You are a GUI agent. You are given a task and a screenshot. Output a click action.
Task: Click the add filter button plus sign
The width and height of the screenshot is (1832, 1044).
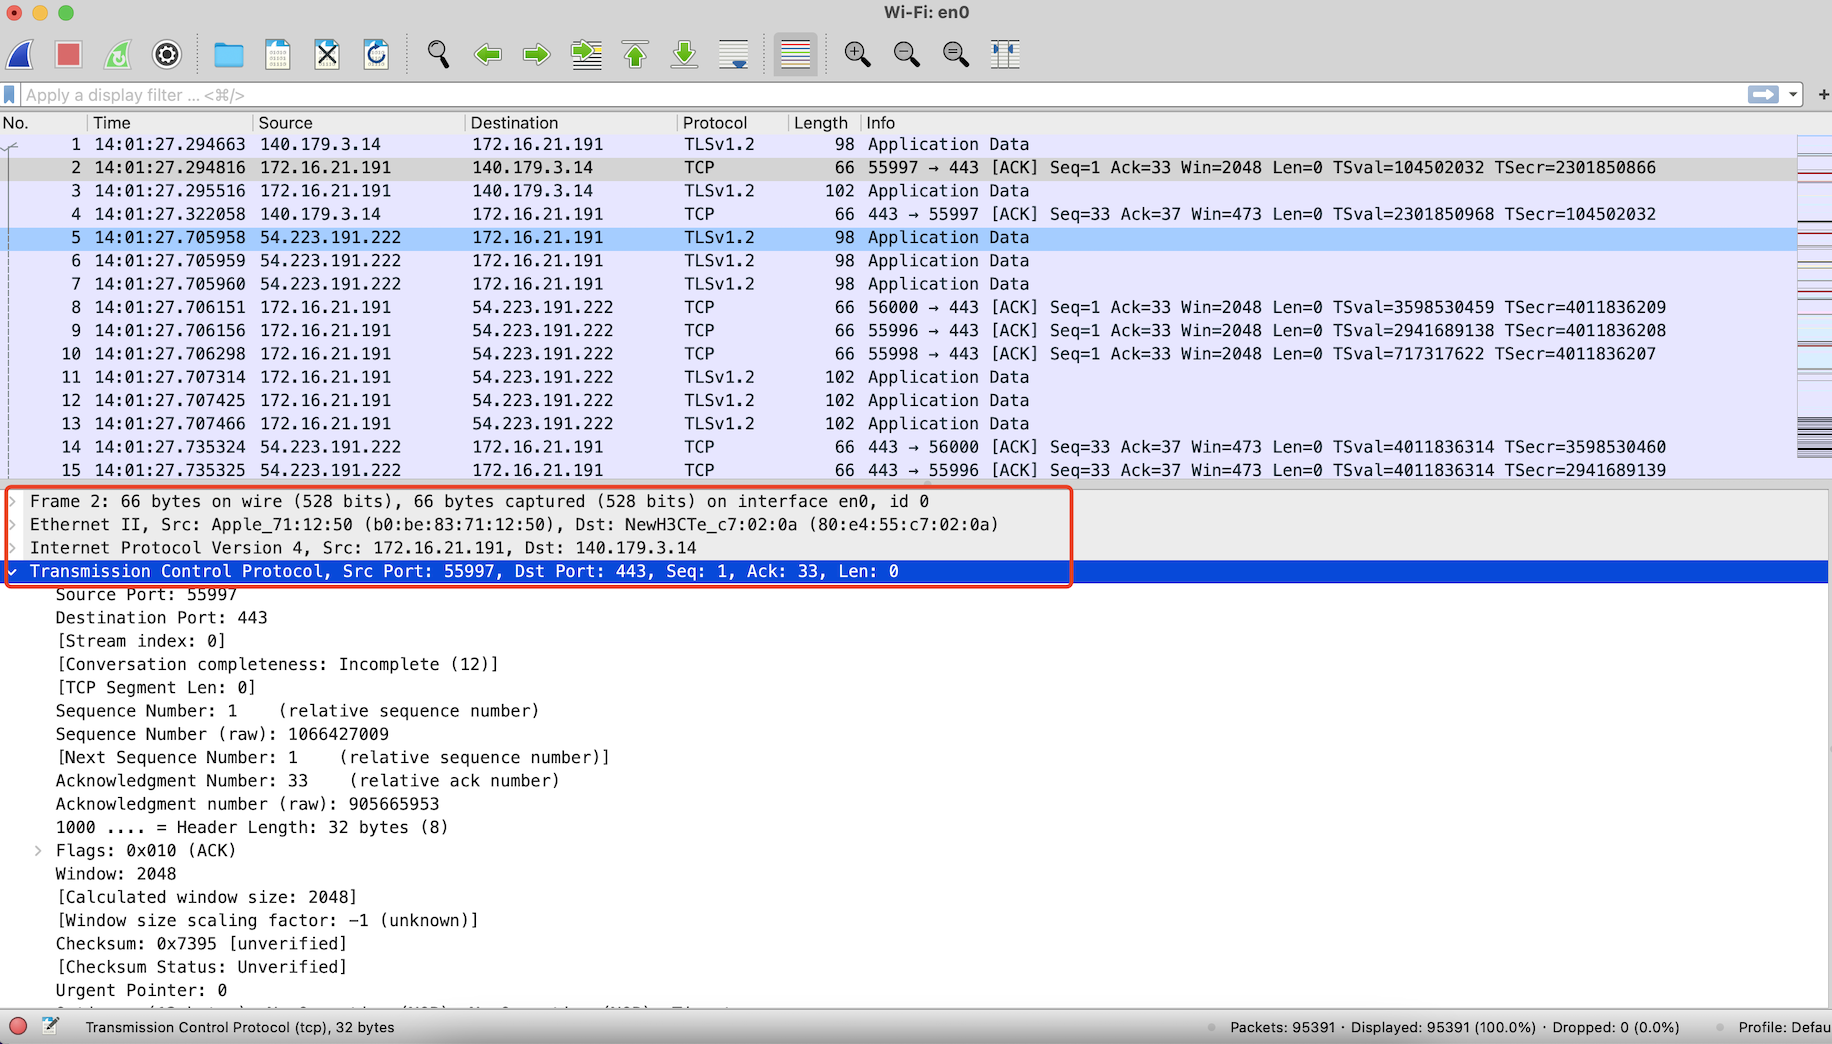[1823, 95]
